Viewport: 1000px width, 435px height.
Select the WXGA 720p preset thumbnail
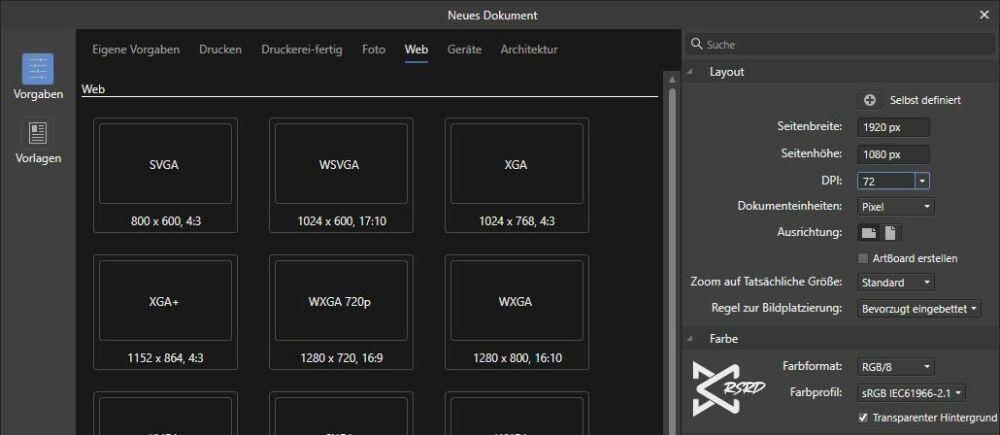pos(340,301)
